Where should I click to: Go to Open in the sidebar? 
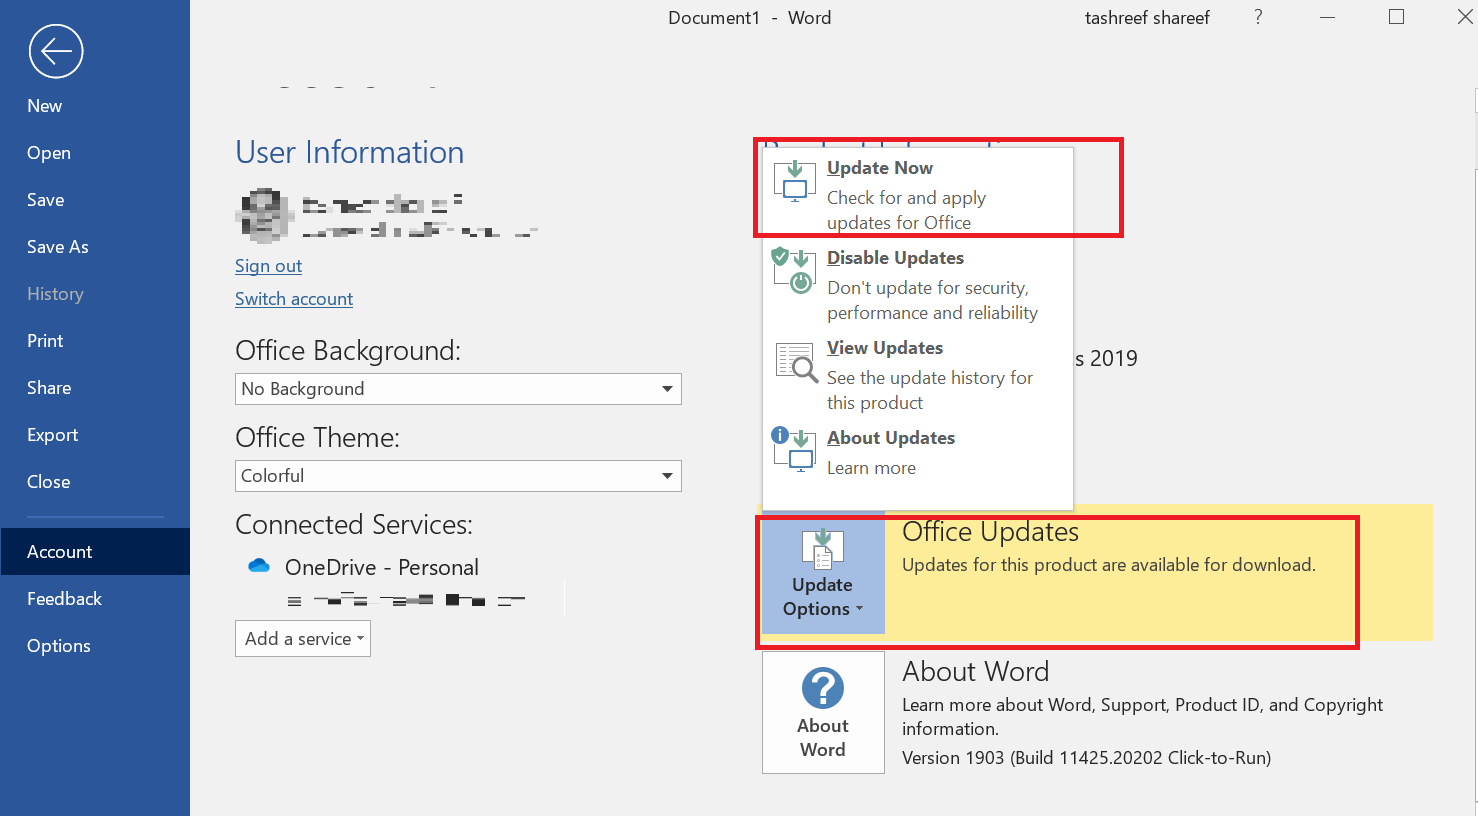coord(95,153)
